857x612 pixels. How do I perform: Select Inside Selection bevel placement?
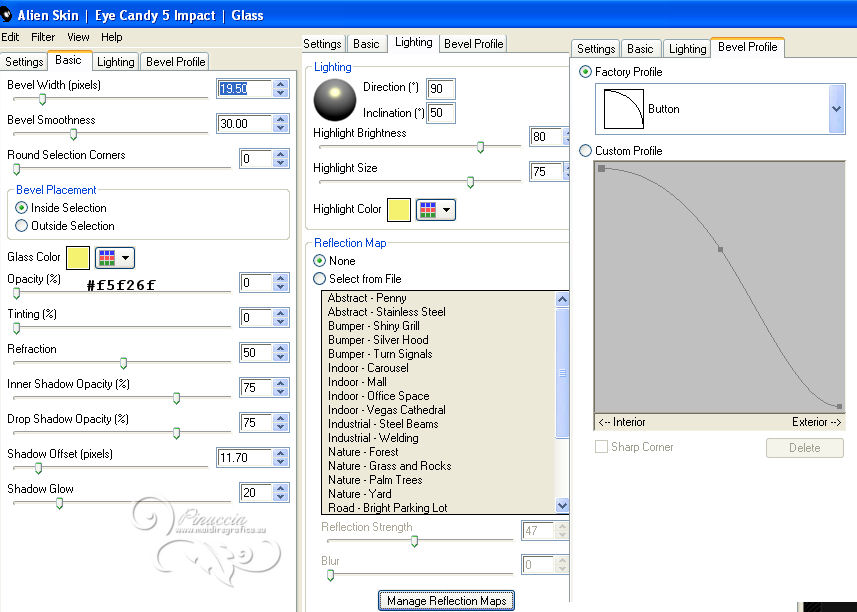[21, 208]
